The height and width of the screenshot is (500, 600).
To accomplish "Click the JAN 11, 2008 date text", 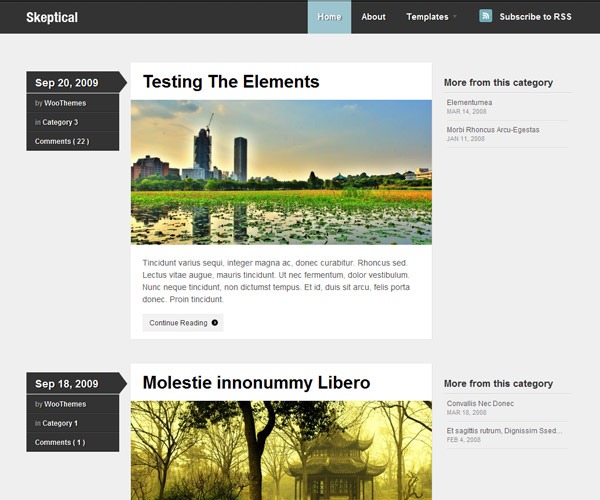I will point(466,138).
